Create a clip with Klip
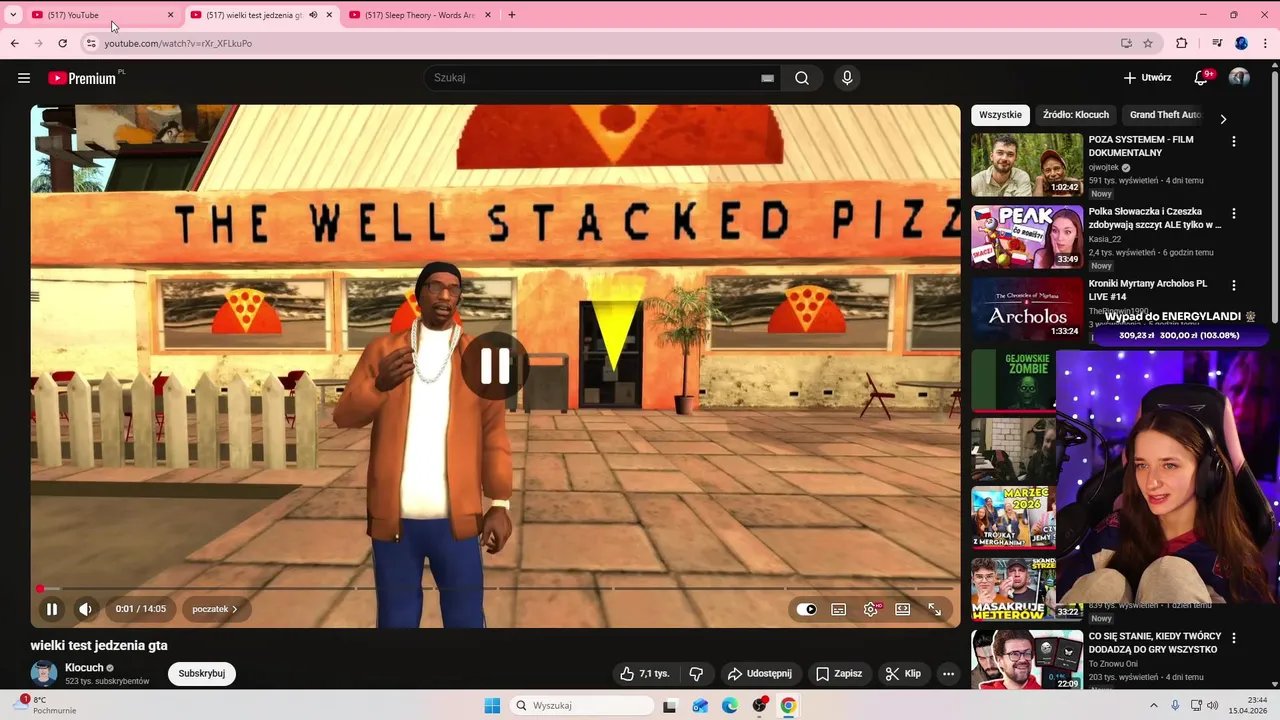Image resolution: width=1280 pixels, height=720 pixels. pos(903,674)
